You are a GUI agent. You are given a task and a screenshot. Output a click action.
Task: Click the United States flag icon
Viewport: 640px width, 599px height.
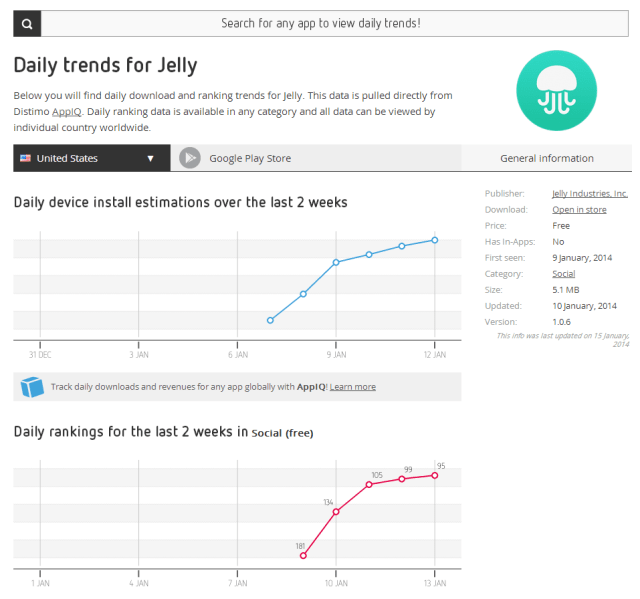pyautogui.click(x=25, y=158)
